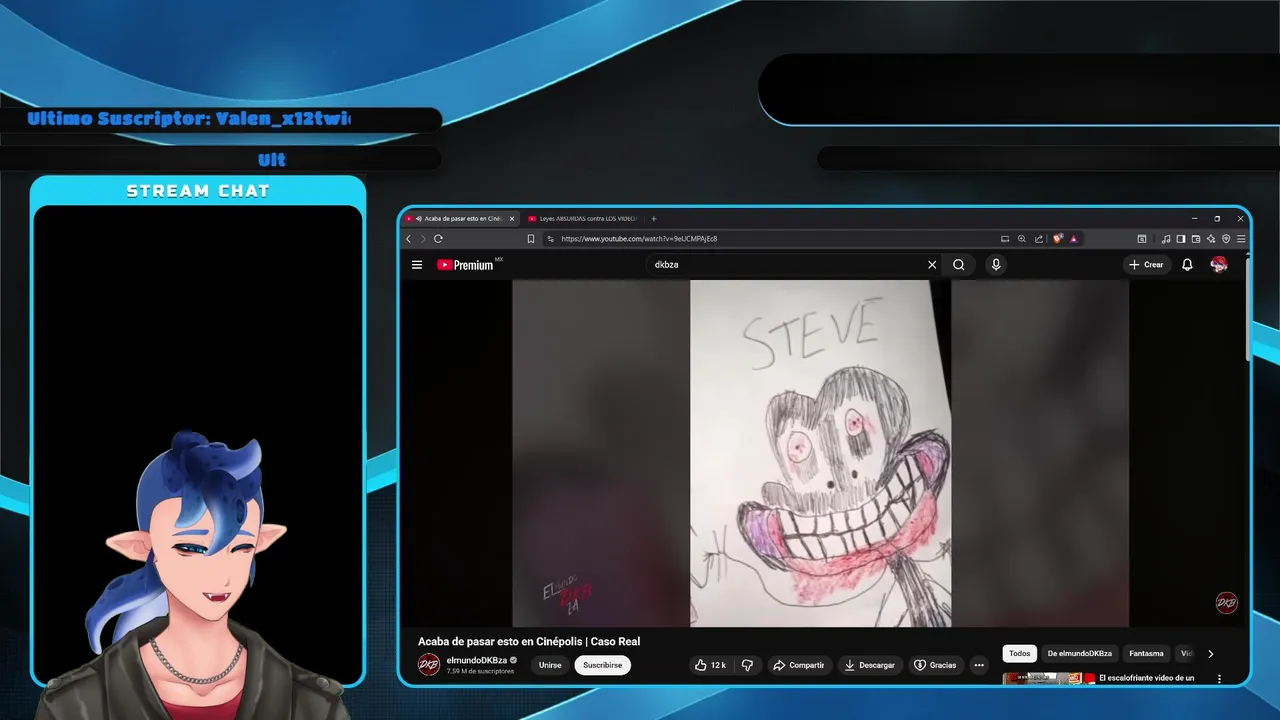
Task: Open media controls music note icon
Action: click(x=1166, y=239)
